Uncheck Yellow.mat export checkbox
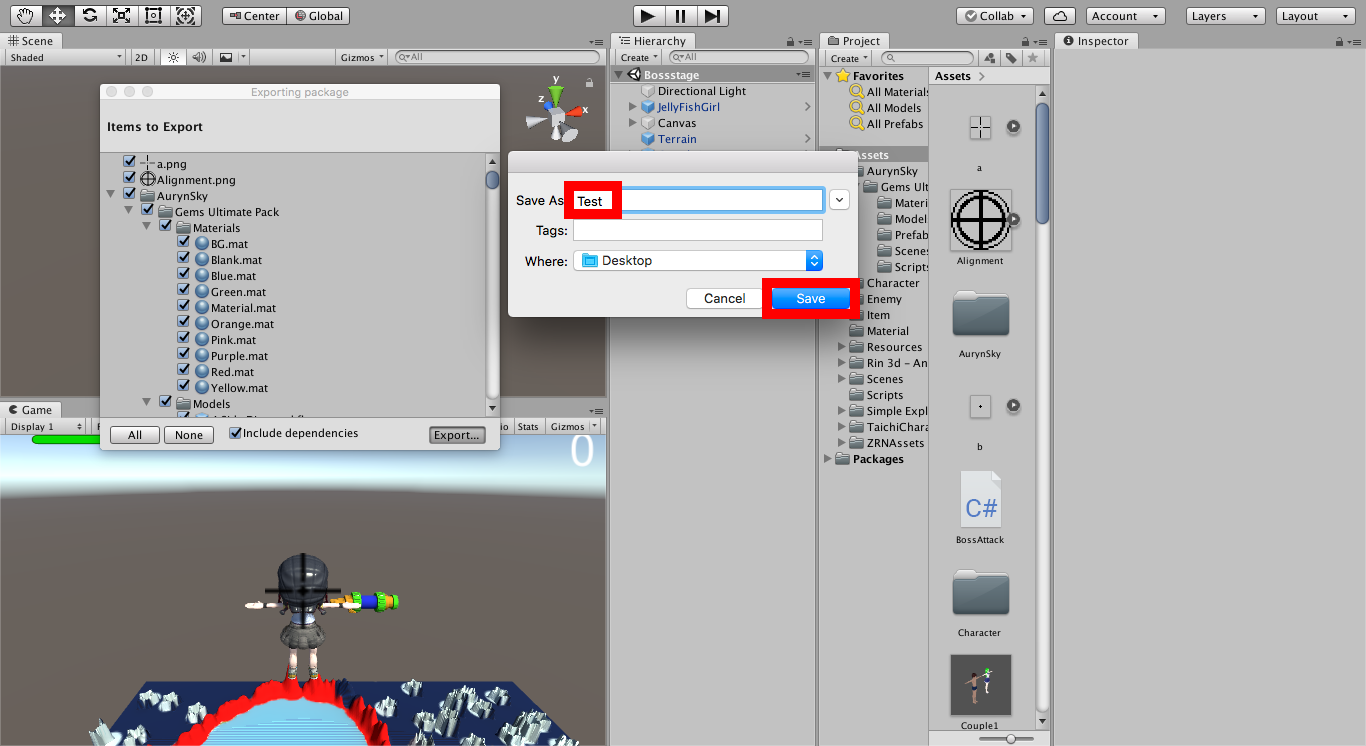1366x746 pixels. point(183,386)
